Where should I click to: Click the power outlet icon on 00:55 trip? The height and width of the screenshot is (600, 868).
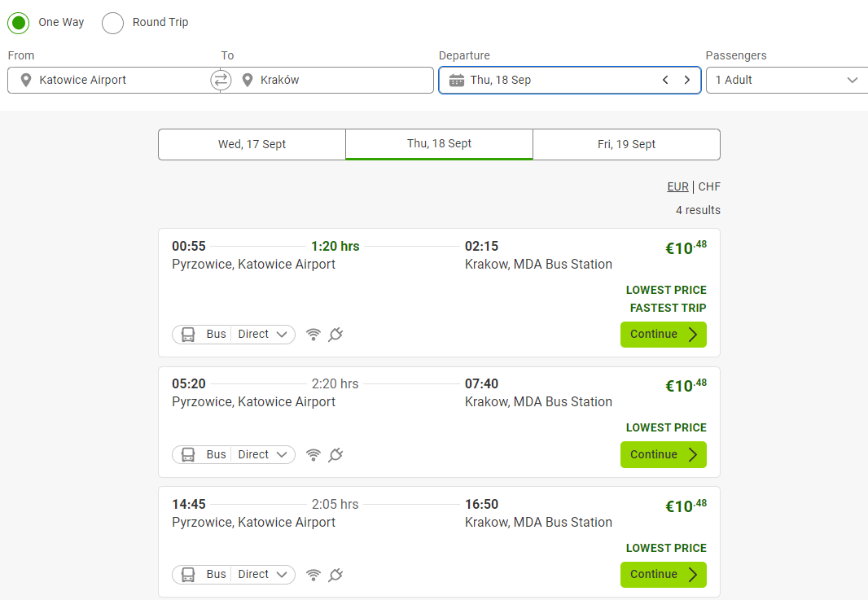[x=335, y=334]
